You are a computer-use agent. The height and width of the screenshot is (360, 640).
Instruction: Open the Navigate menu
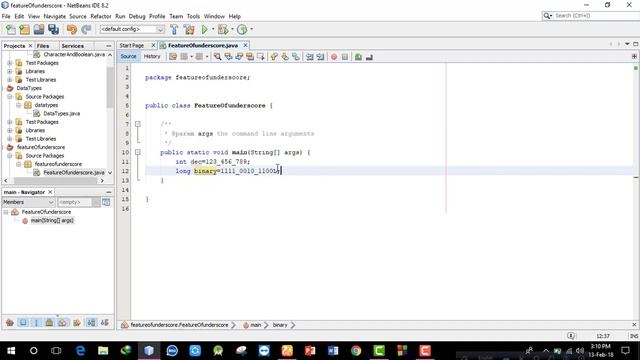pyautogui.click(x=55, y=16)
